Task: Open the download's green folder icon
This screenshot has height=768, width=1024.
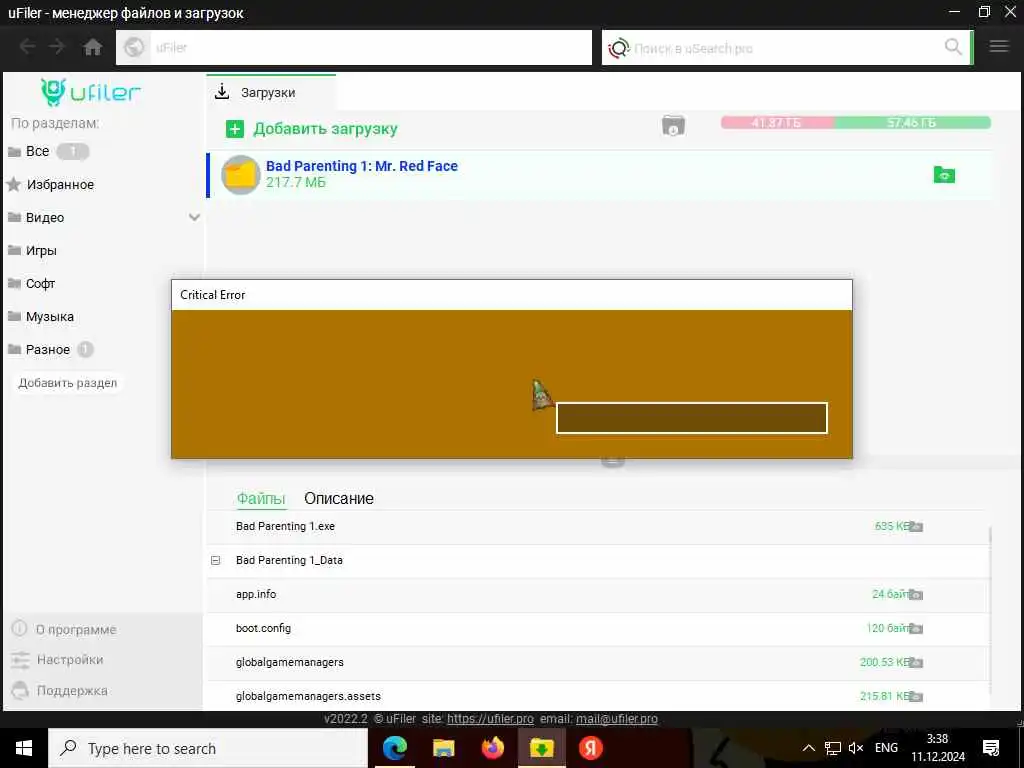Action: click(x=944, y=175)
